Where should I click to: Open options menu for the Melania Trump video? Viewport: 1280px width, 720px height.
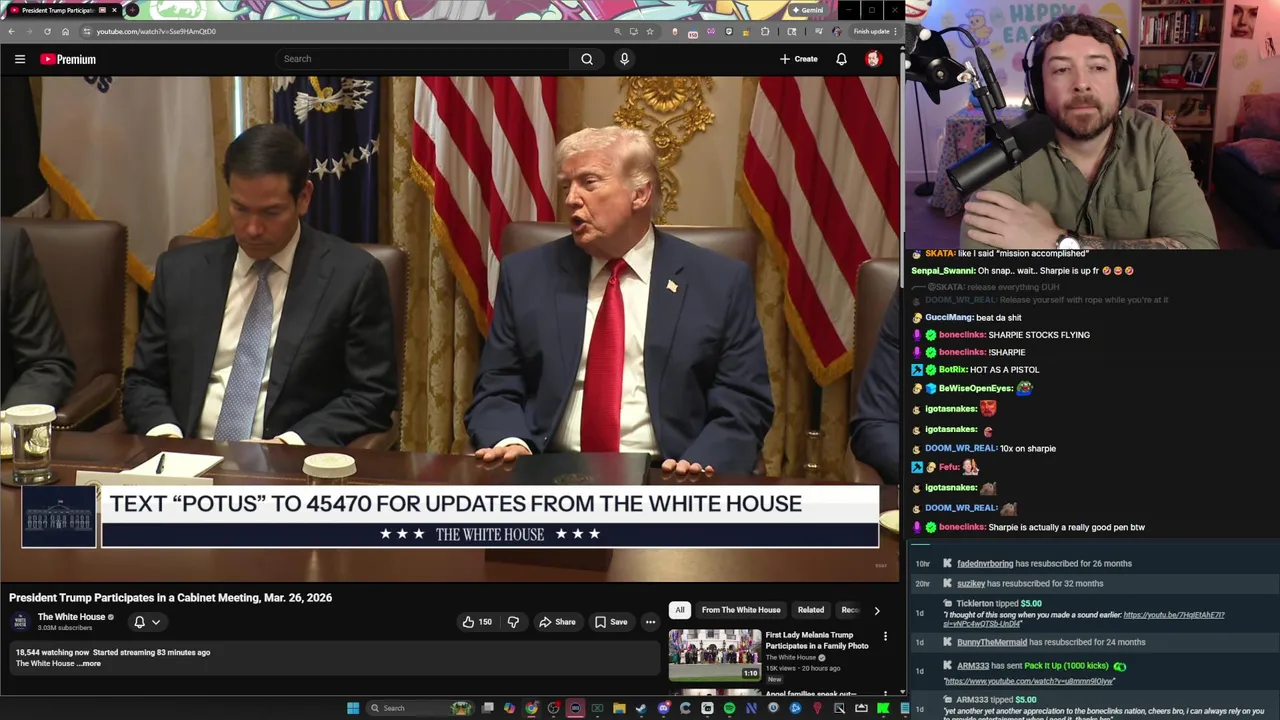885,636
